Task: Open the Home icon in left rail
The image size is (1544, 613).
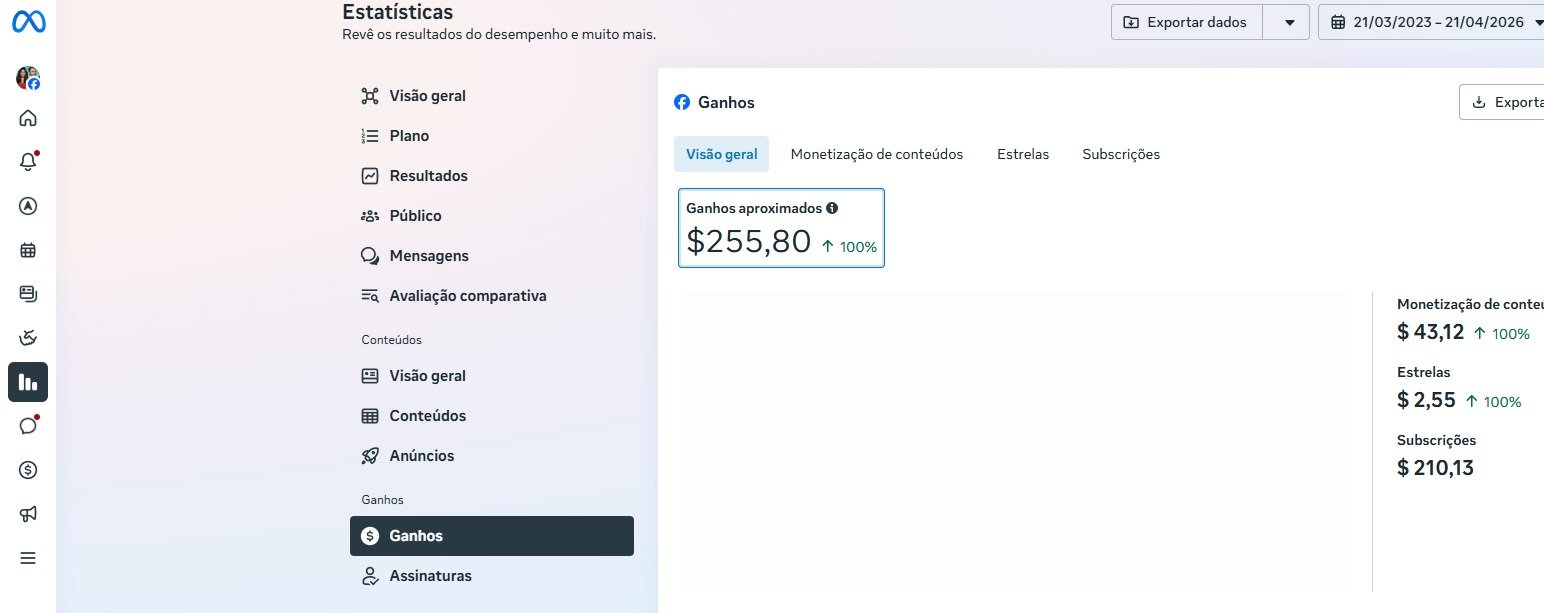Action: tap(28, 118)
